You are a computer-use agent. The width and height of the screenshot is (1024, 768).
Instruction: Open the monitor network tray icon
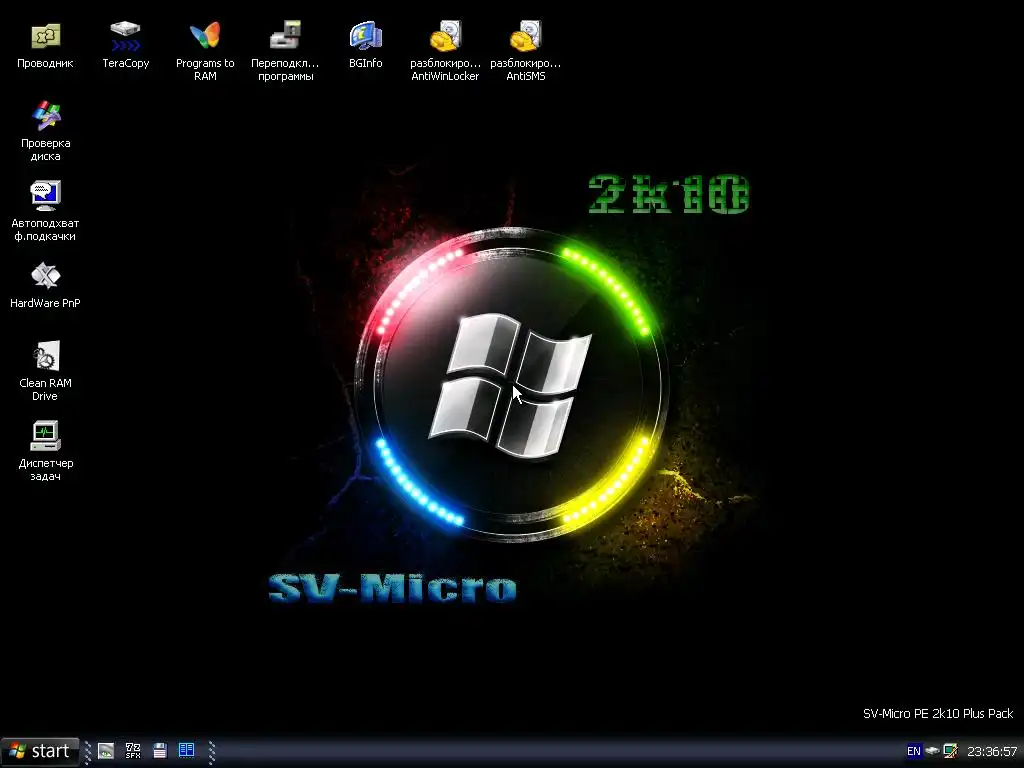tap(950, 751)
